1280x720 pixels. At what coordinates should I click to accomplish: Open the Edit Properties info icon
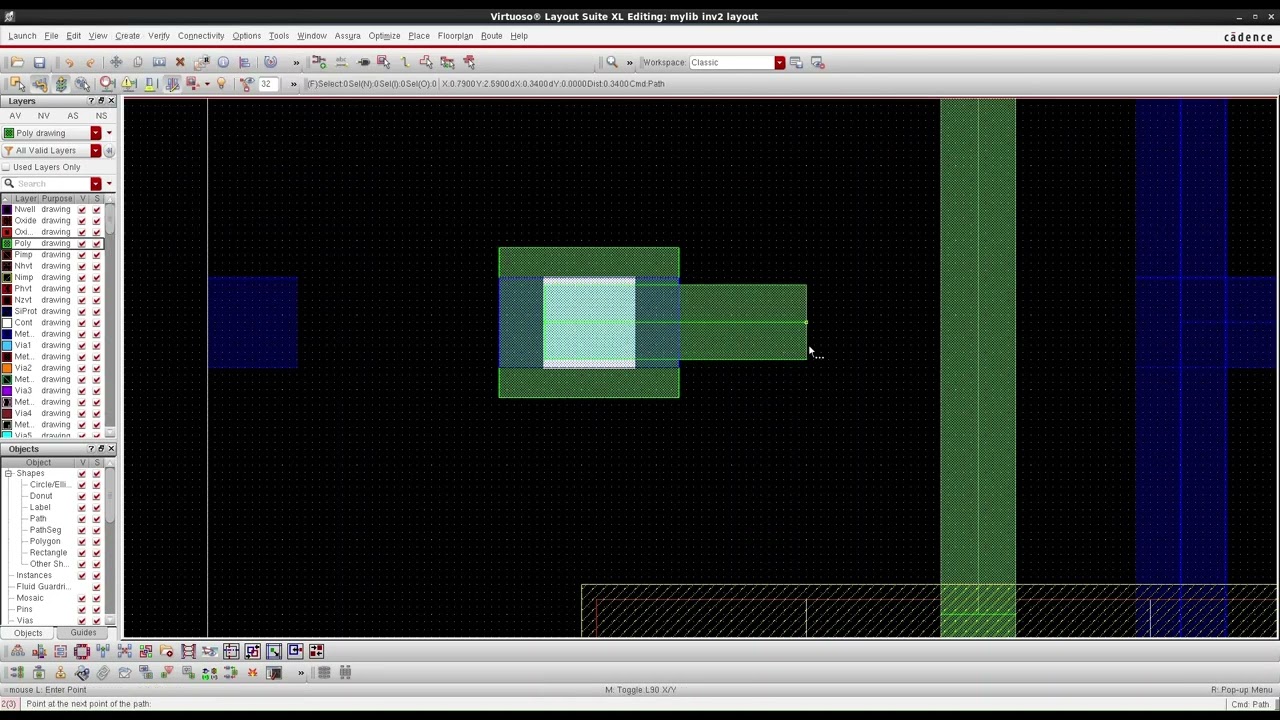point(223,62)
